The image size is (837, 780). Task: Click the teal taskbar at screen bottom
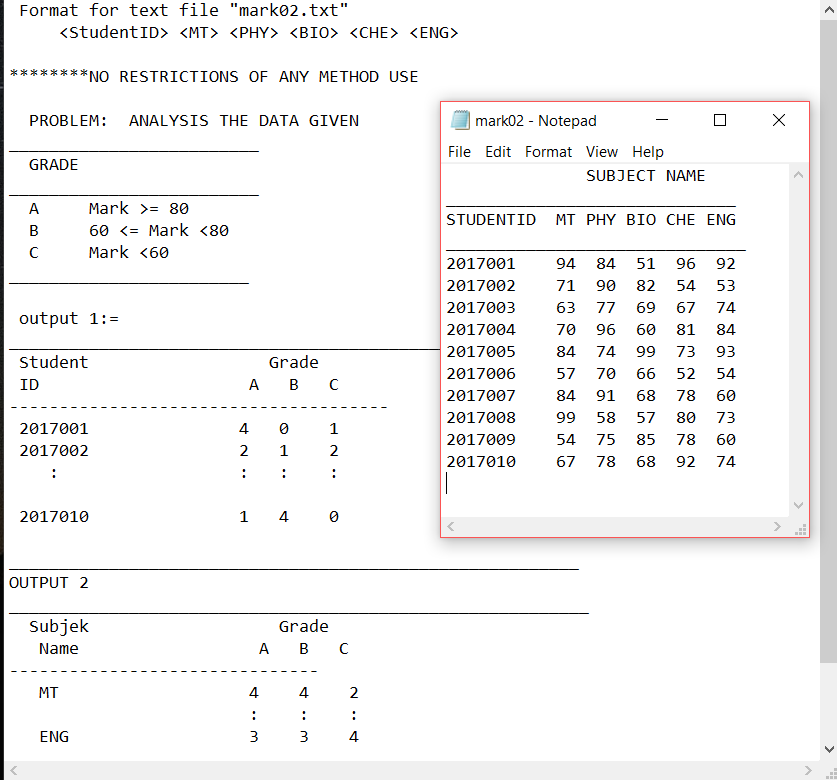point(418,772)
